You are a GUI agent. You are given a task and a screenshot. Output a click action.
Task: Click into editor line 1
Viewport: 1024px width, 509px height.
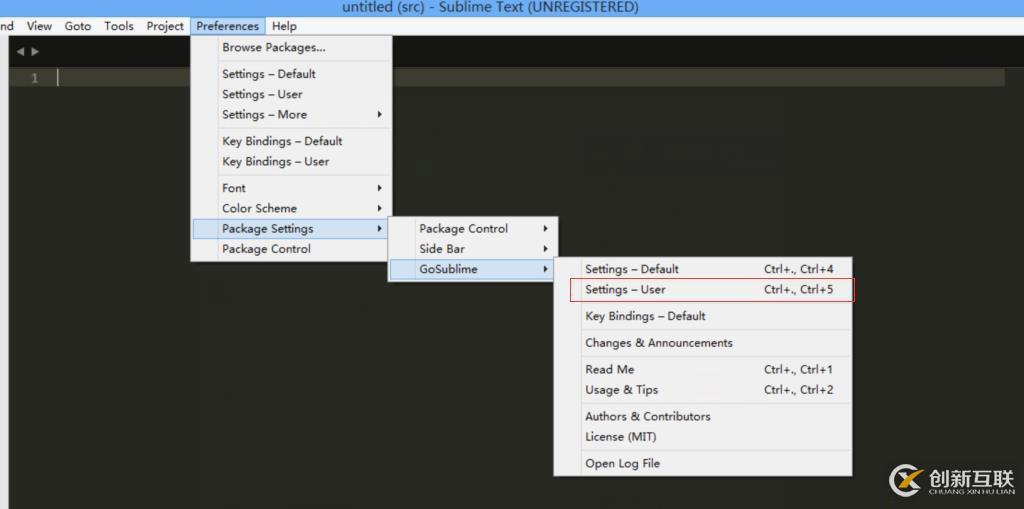click(x=530, y=78)
